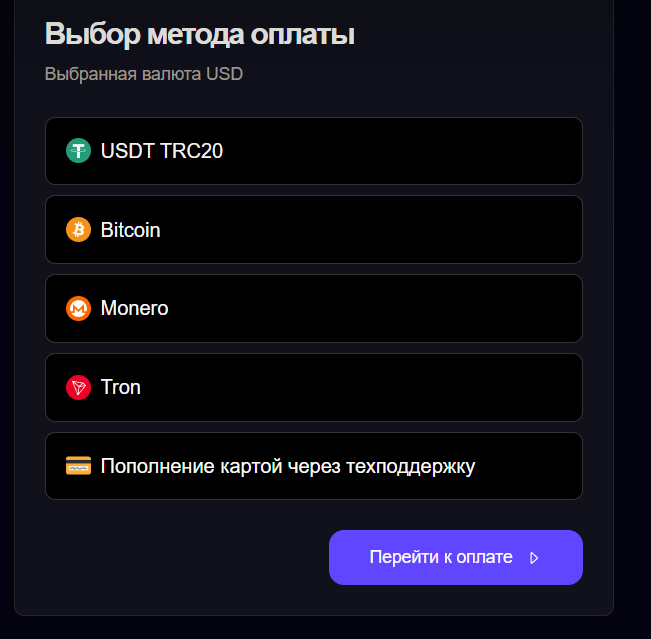This screenshot has width=651, height=639.
Task: Select Tron payment option
Action: [x=313, y=387]
